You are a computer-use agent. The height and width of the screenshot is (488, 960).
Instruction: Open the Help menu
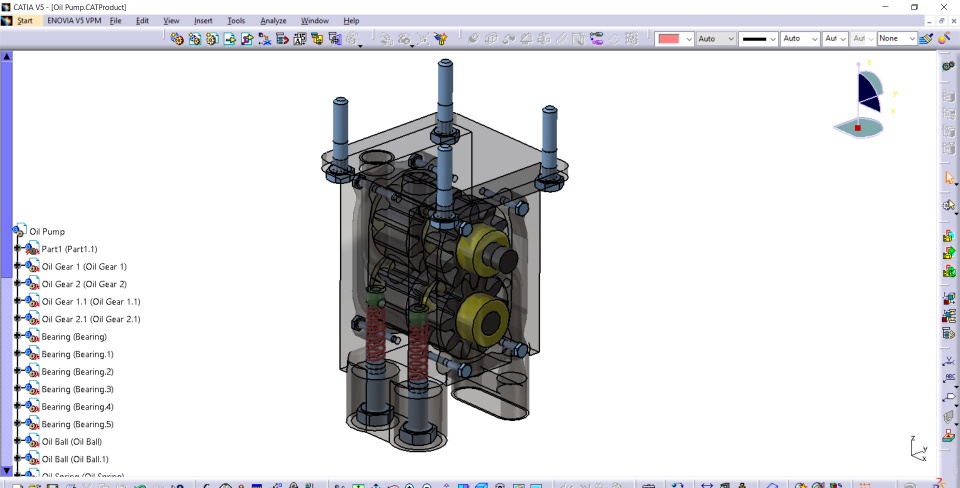point(351,21)
